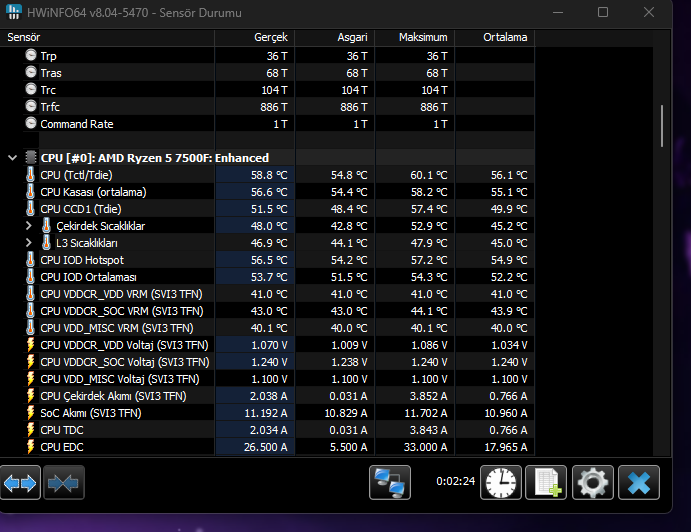This screenshot has width=691, height=532.
Task: Click the collapse columns arrows button
Action: tap(63, 483)
